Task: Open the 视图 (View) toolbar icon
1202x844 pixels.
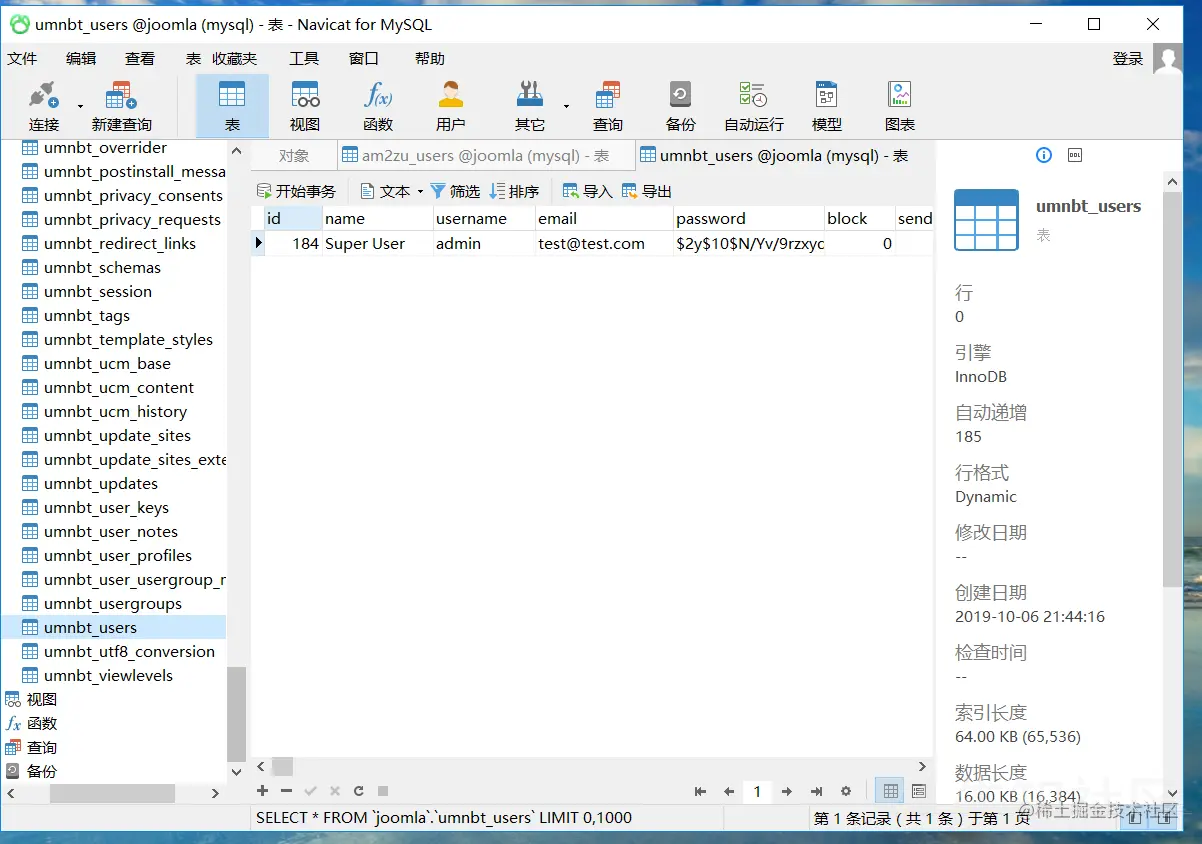Action: (x=305, y=106)
